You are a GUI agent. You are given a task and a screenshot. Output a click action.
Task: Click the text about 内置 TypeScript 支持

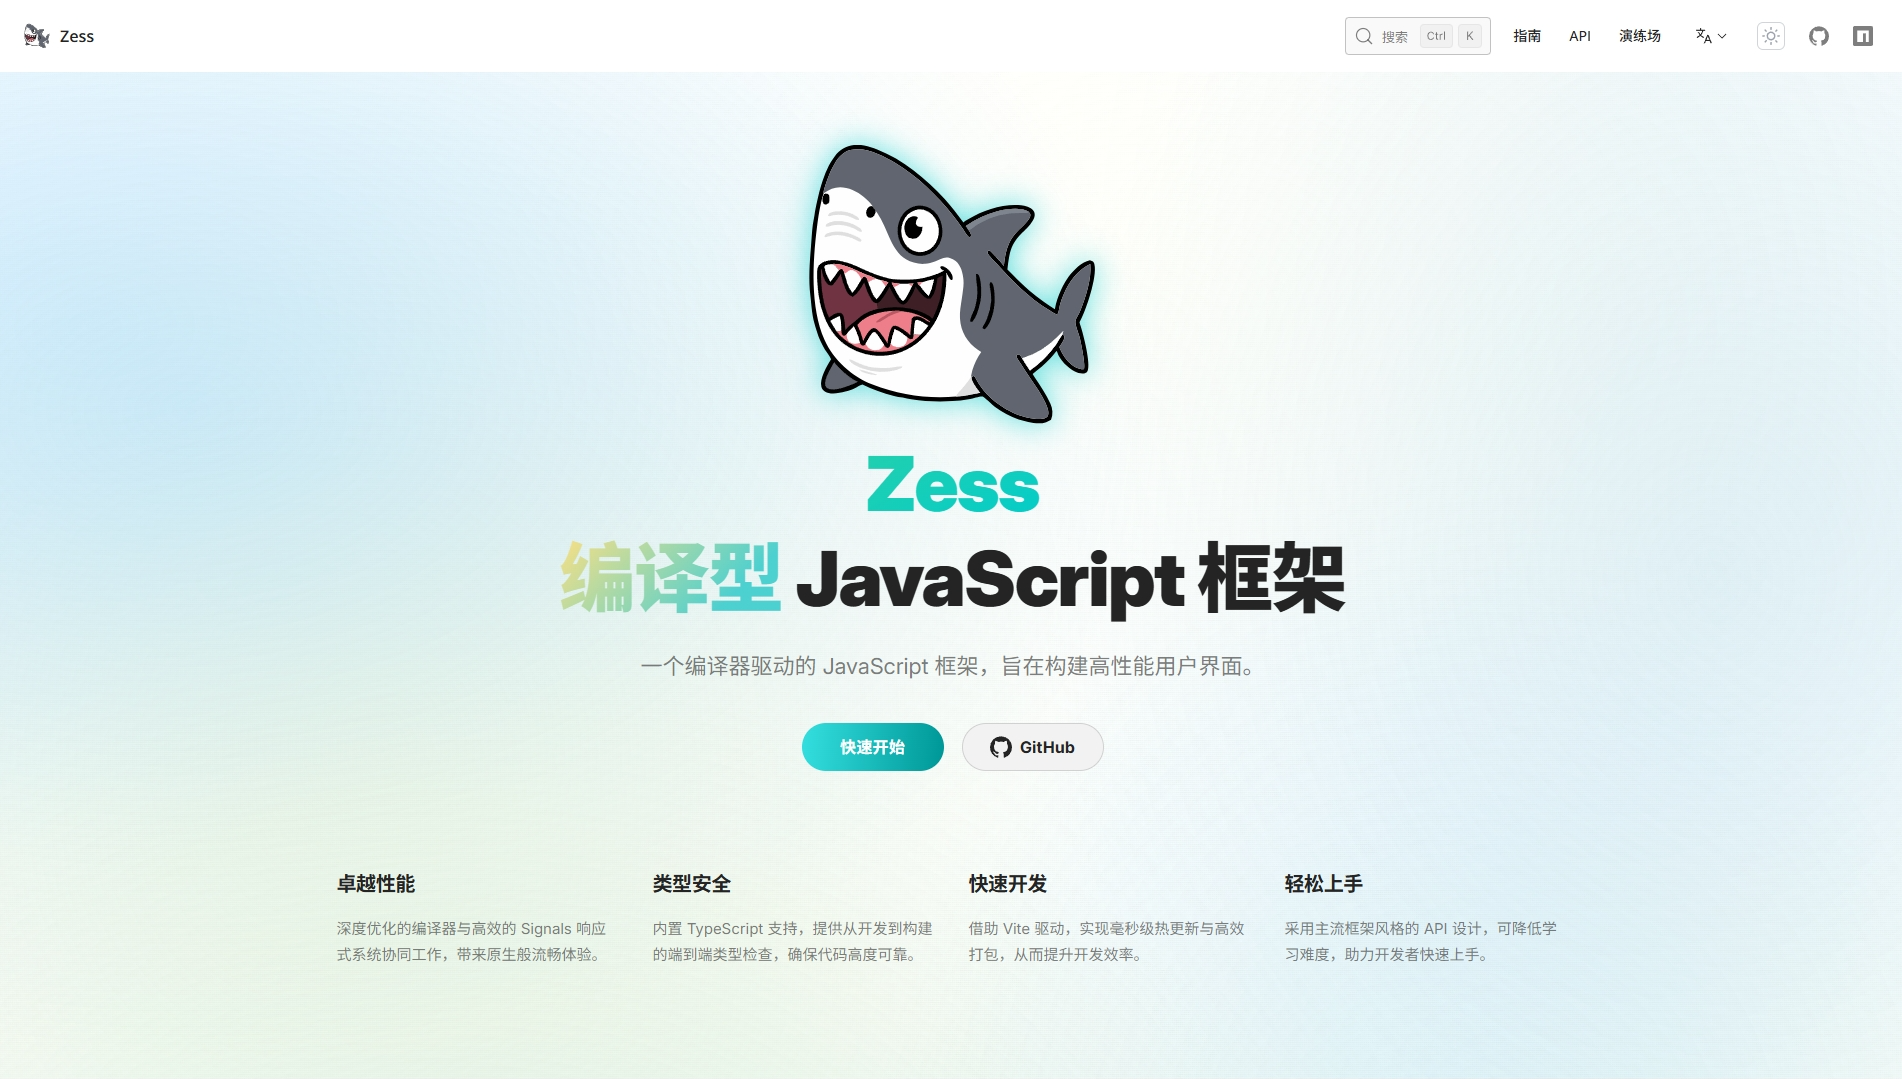[x=793, y=941]
